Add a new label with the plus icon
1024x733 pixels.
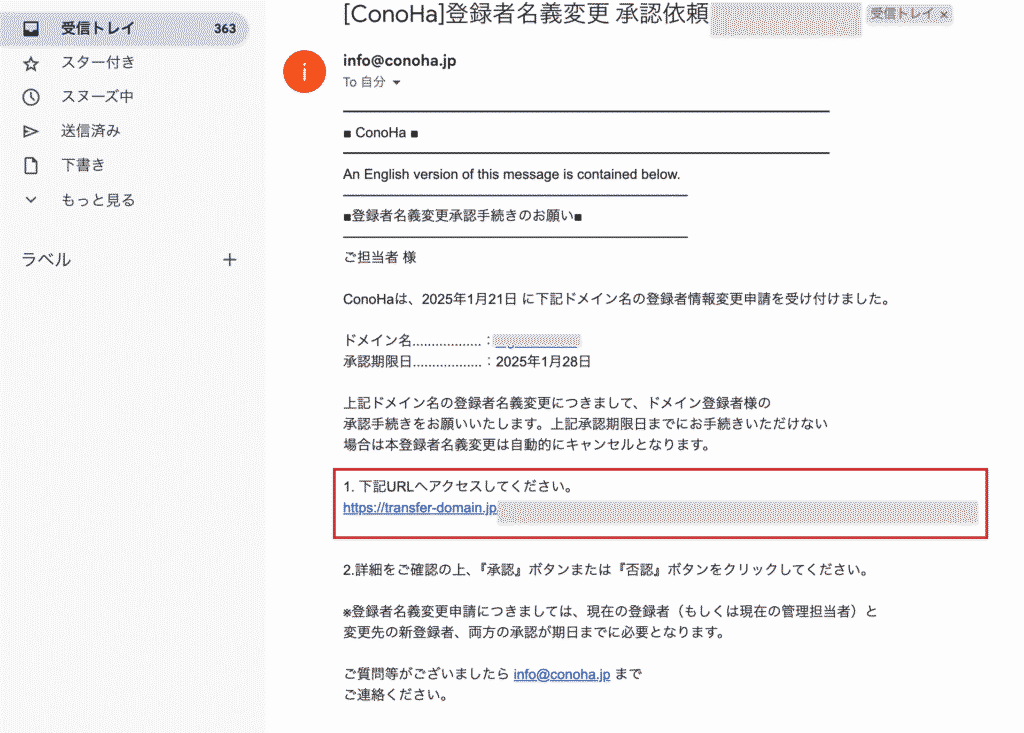point(229,260)
